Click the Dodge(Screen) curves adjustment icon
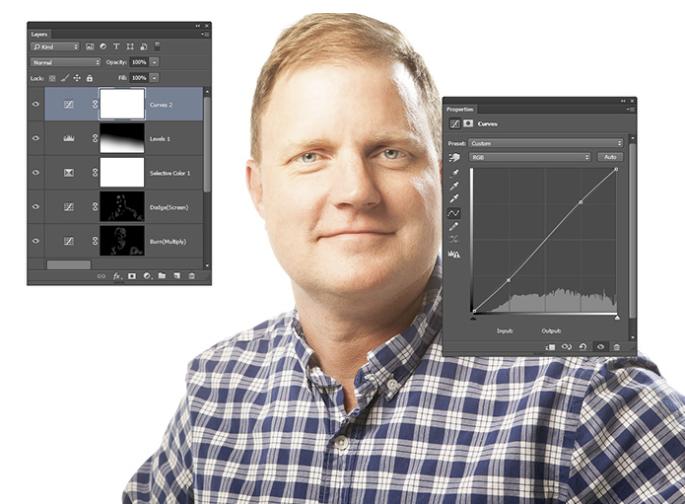 tap(69, 207)
